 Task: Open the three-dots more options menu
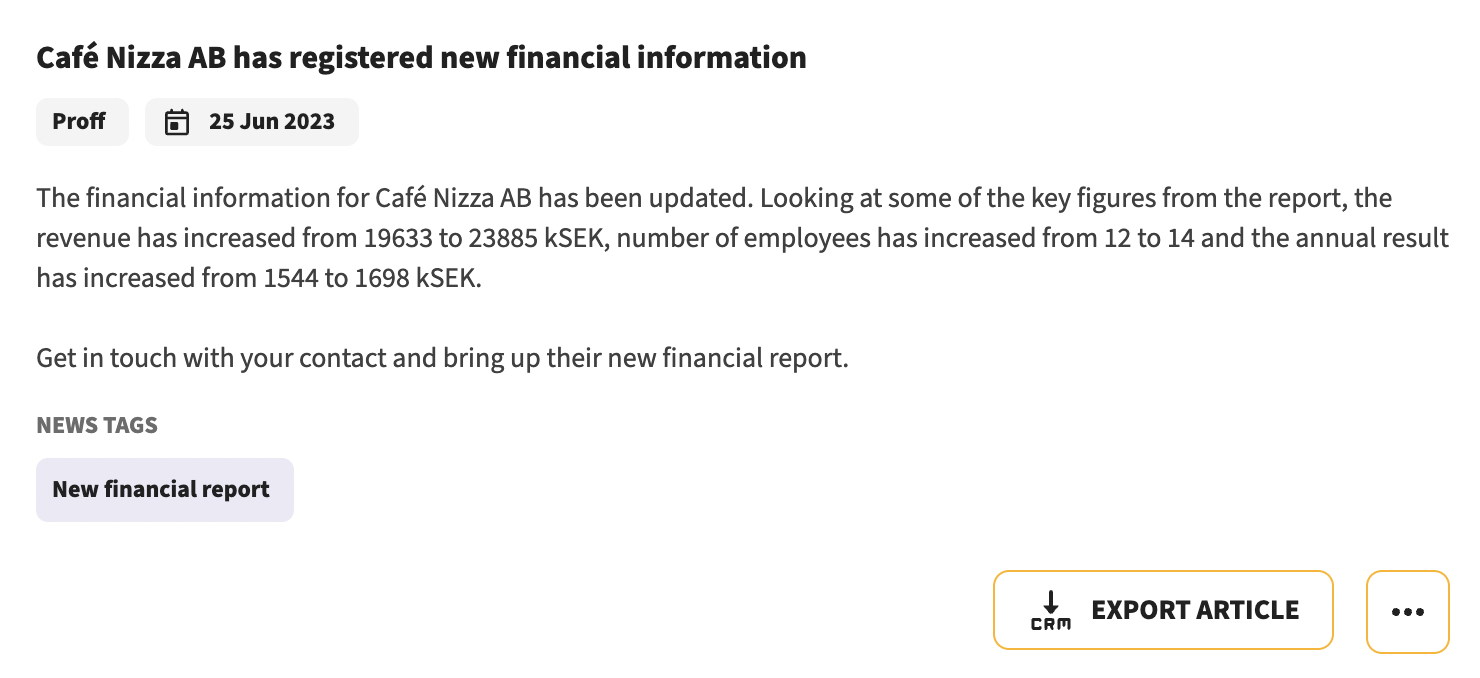tap(1407, 612)
